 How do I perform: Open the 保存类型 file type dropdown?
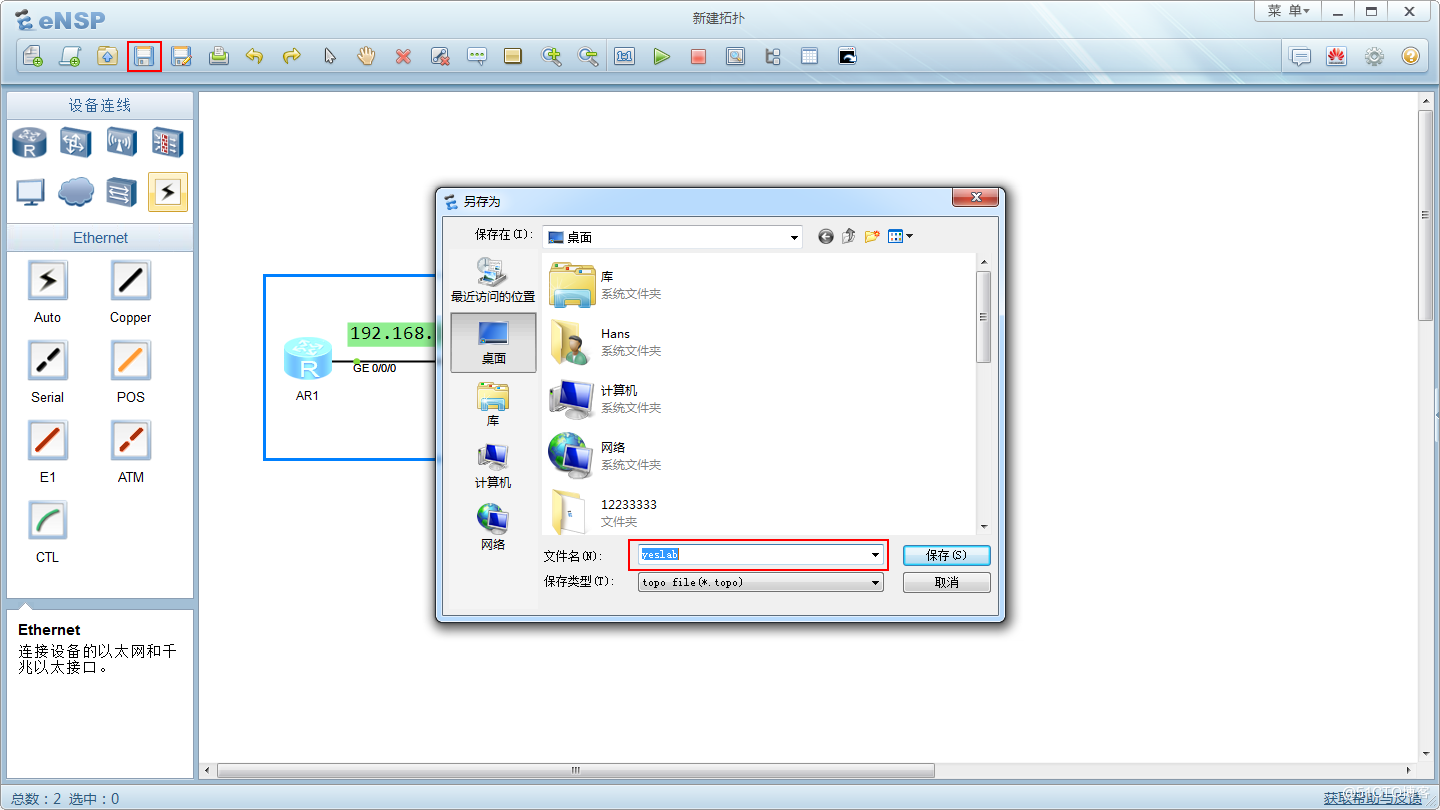click(x=875, y=582)
